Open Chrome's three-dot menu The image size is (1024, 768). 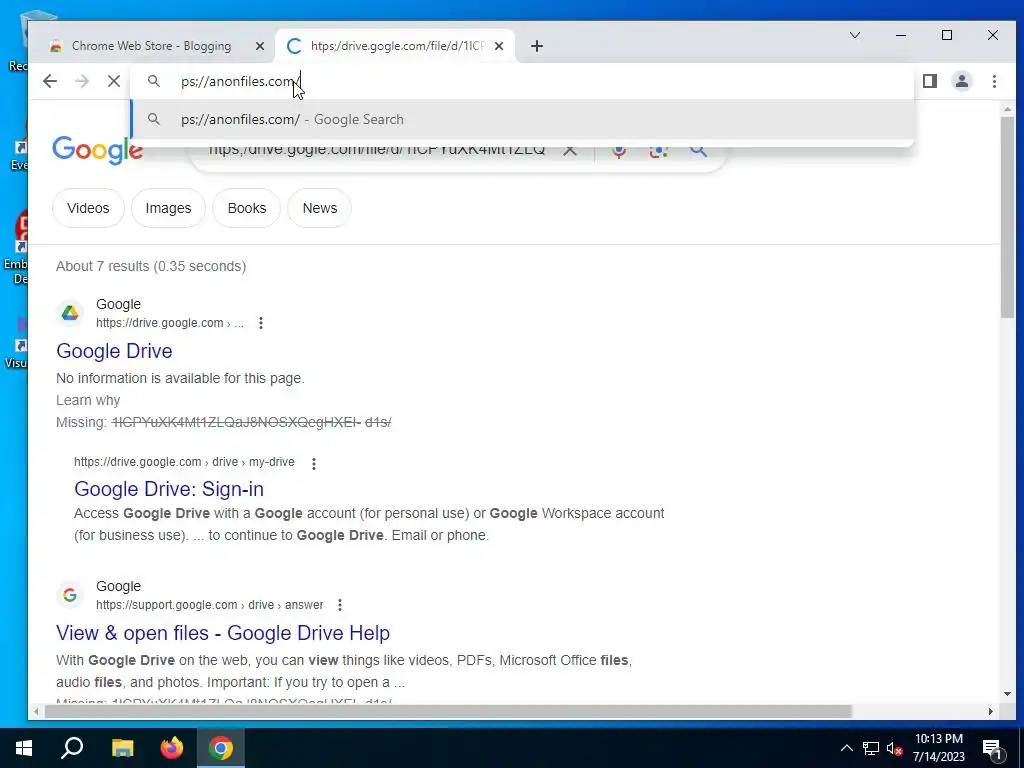pos(994,81)
